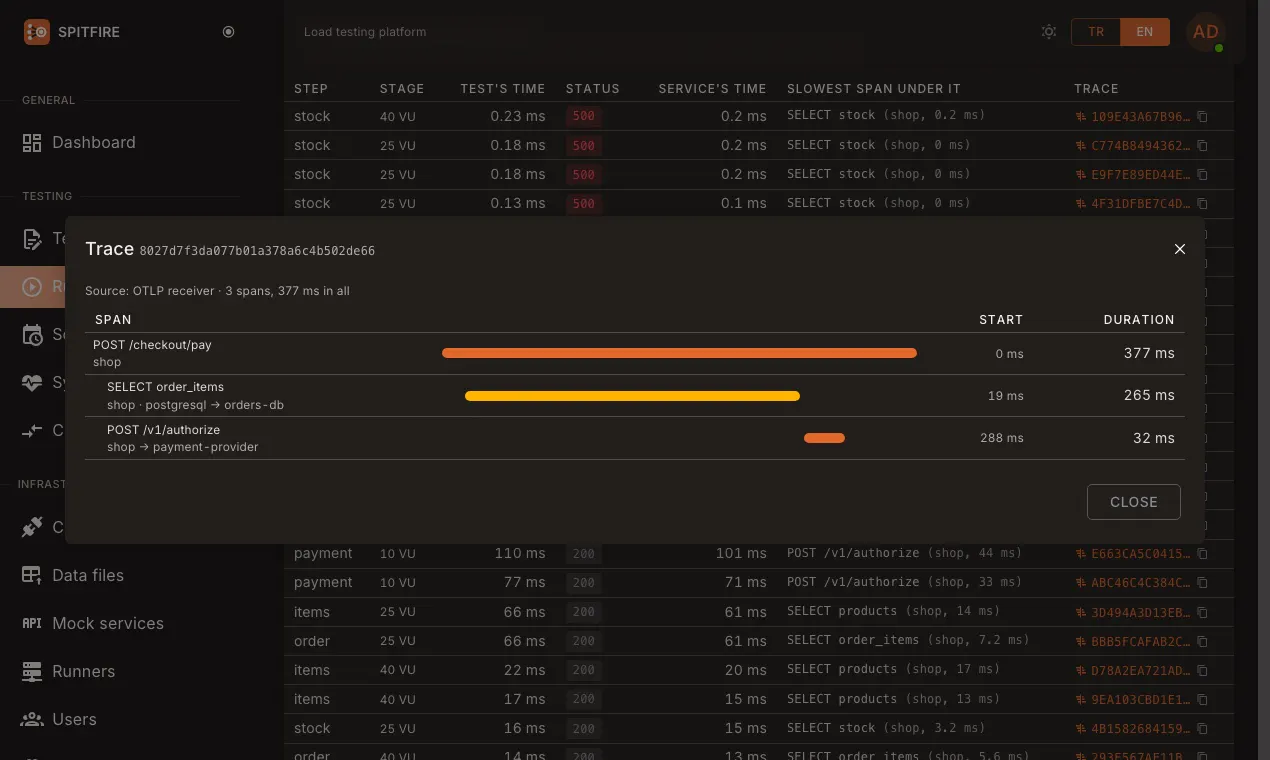1270x760 pixels.
Task: Click the 'shop → payment-provider' span subtitle
Action: click(183, 447)
